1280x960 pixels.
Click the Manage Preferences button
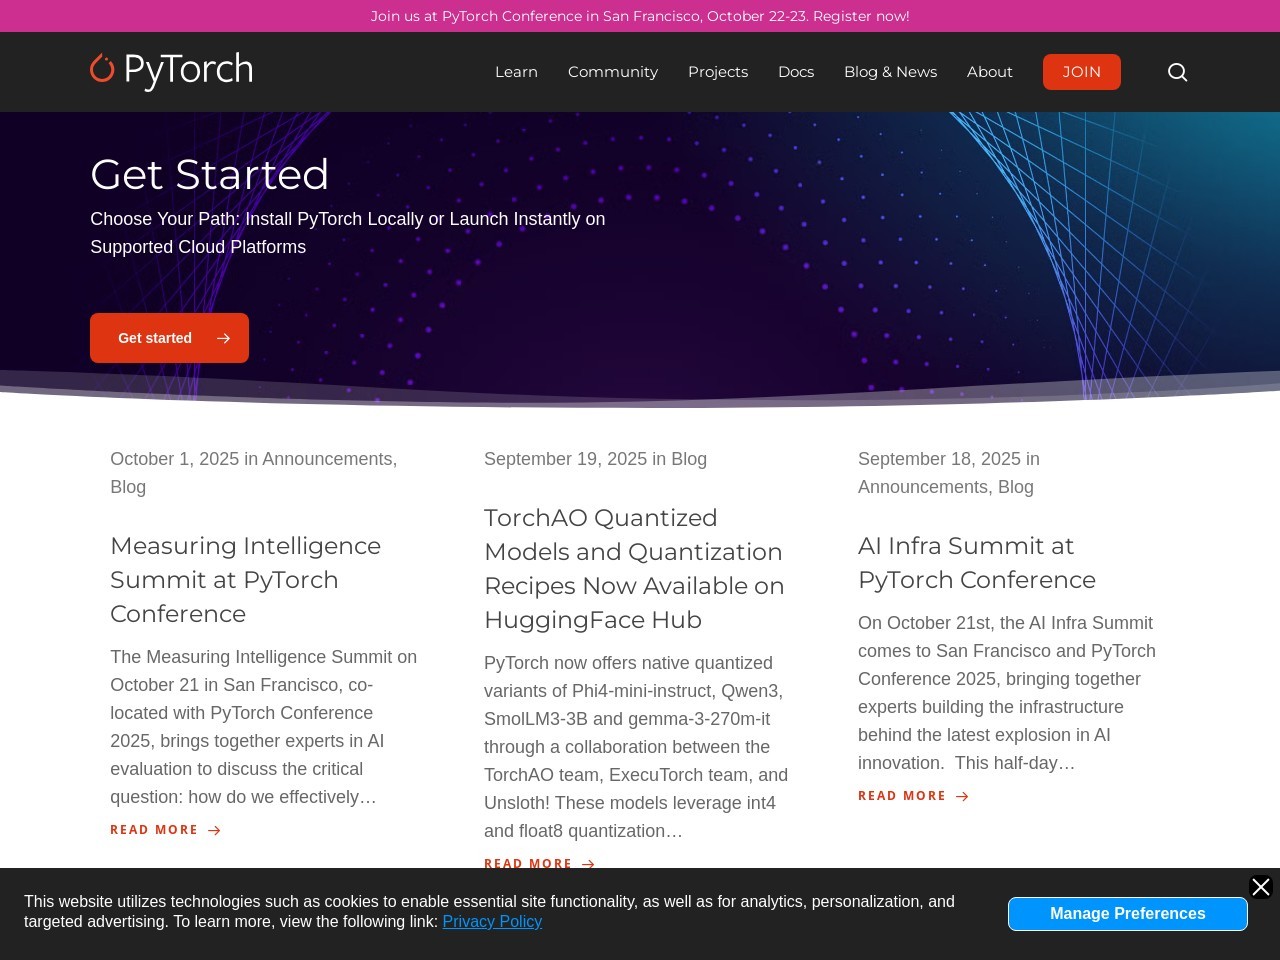1127,914
